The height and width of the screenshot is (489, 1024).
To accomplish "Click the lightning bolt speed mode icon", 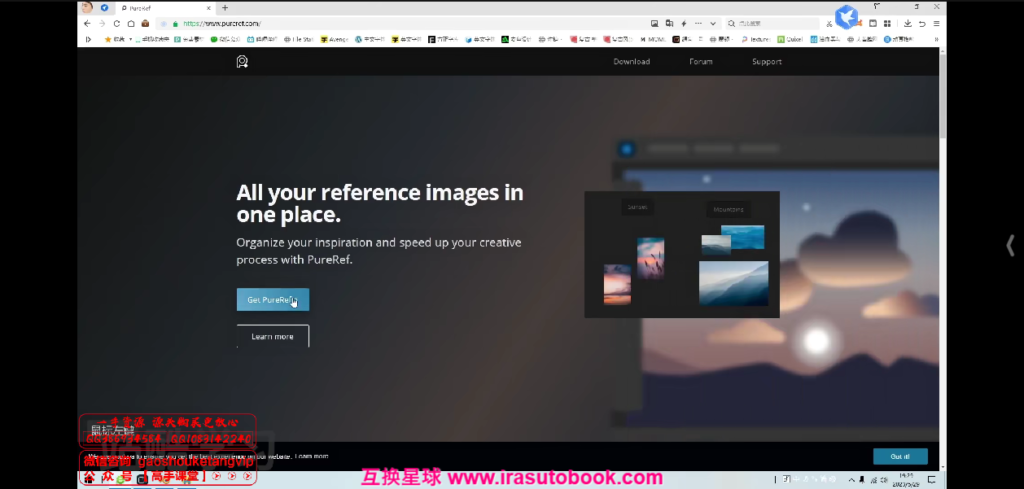I will pyautogui.click(x=684, y=24).
